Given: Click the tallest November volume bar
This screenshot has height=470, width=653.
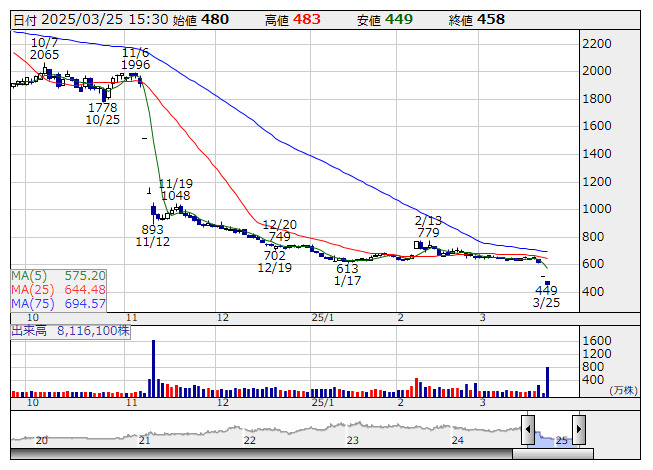Looking at the screenshot, I should (x=153, y=368).
